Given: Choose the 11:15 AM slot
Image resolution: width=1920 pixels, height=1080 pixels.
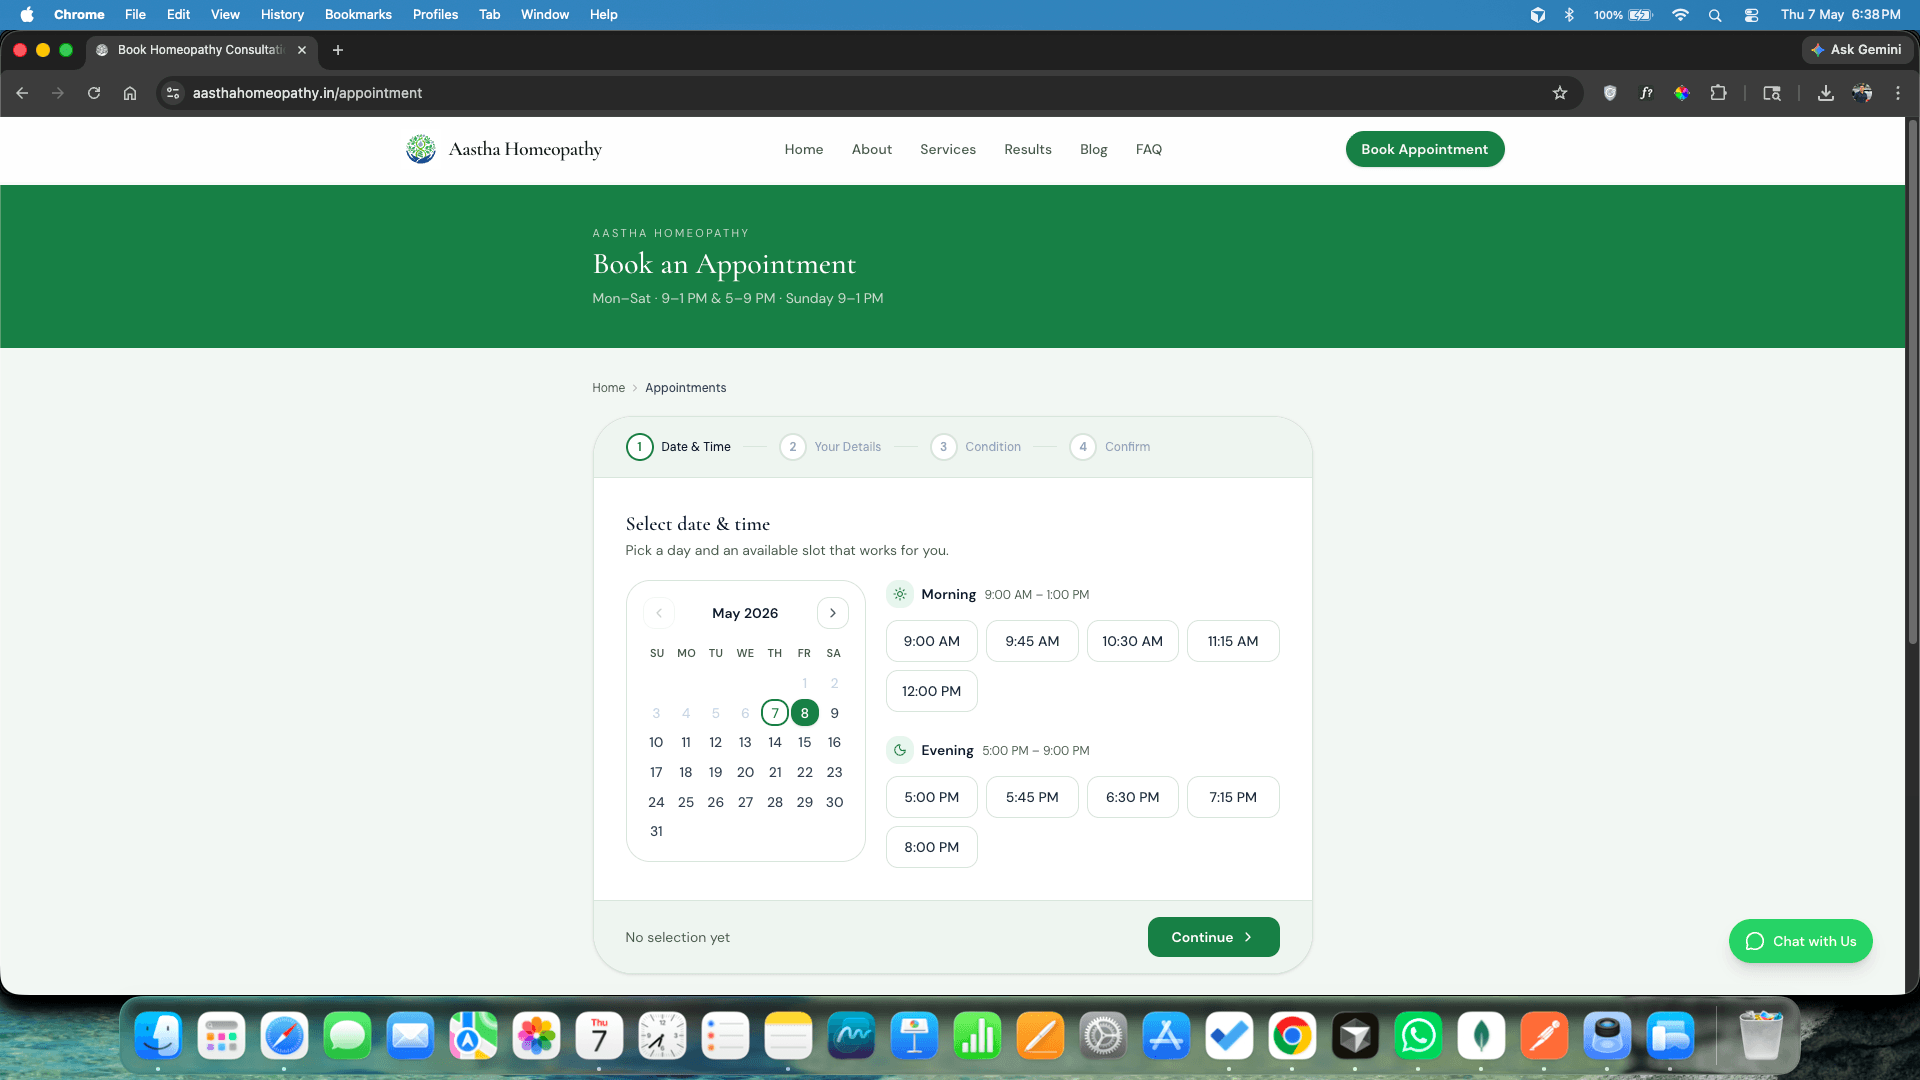Looking at the screenshot, I should coord(1233,641).
